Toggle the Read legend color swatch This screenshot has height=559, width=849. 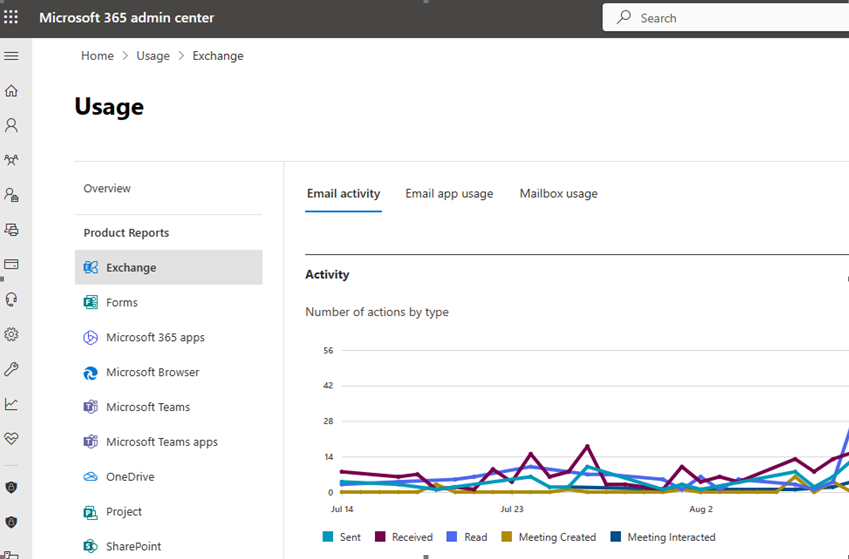click(452, 537)
